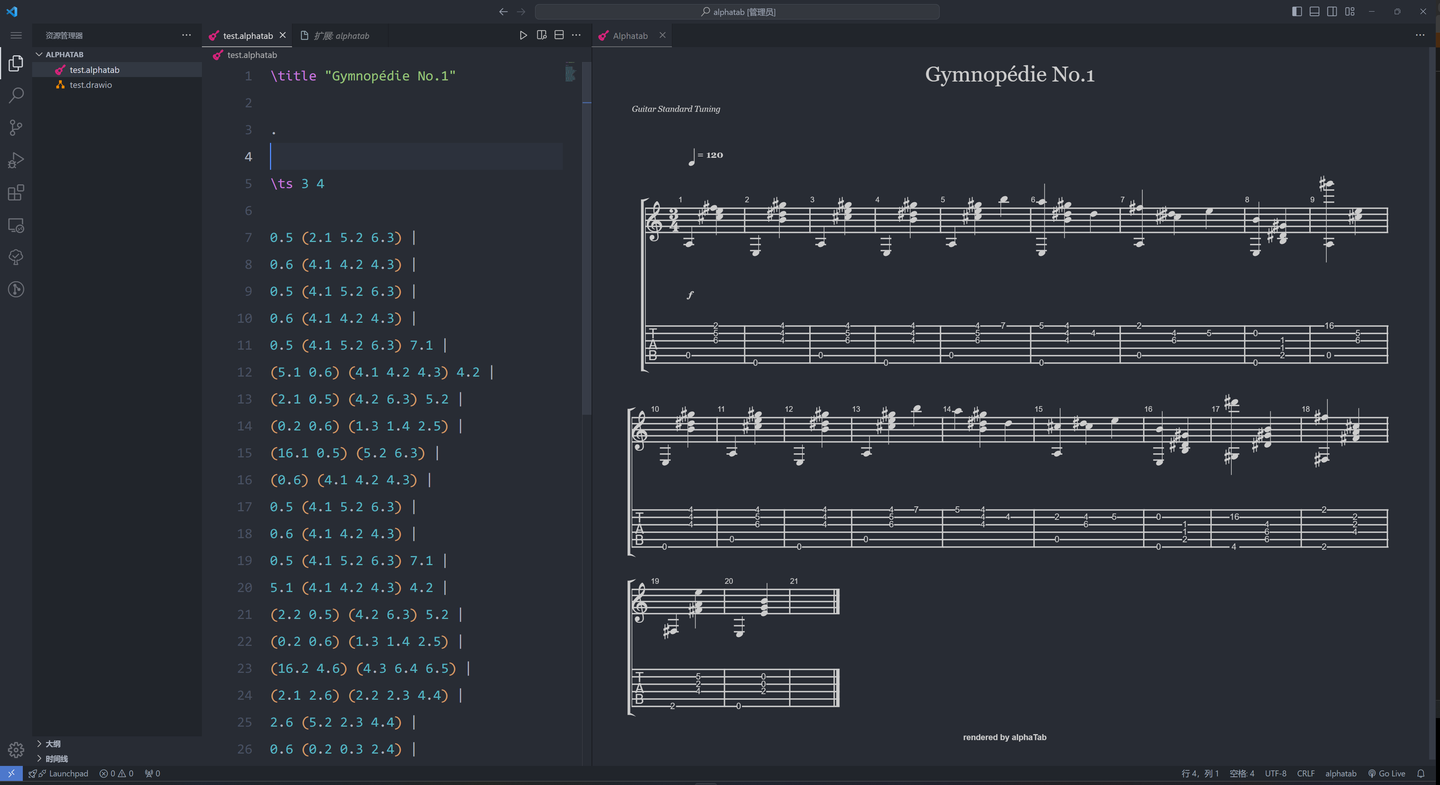This screenshot has width=1440, height=785.
Task: Switch to the 扩展 alphatab tab
Action: pos(338,34)
